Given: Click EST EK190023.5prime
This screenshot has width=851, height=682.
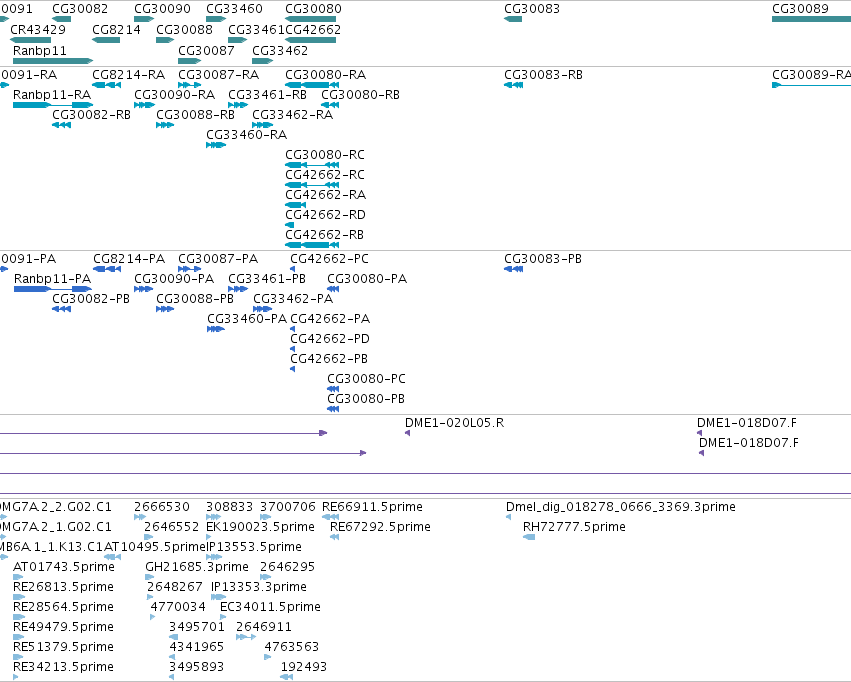Looking at the screenshot, I should coord(261,526).
